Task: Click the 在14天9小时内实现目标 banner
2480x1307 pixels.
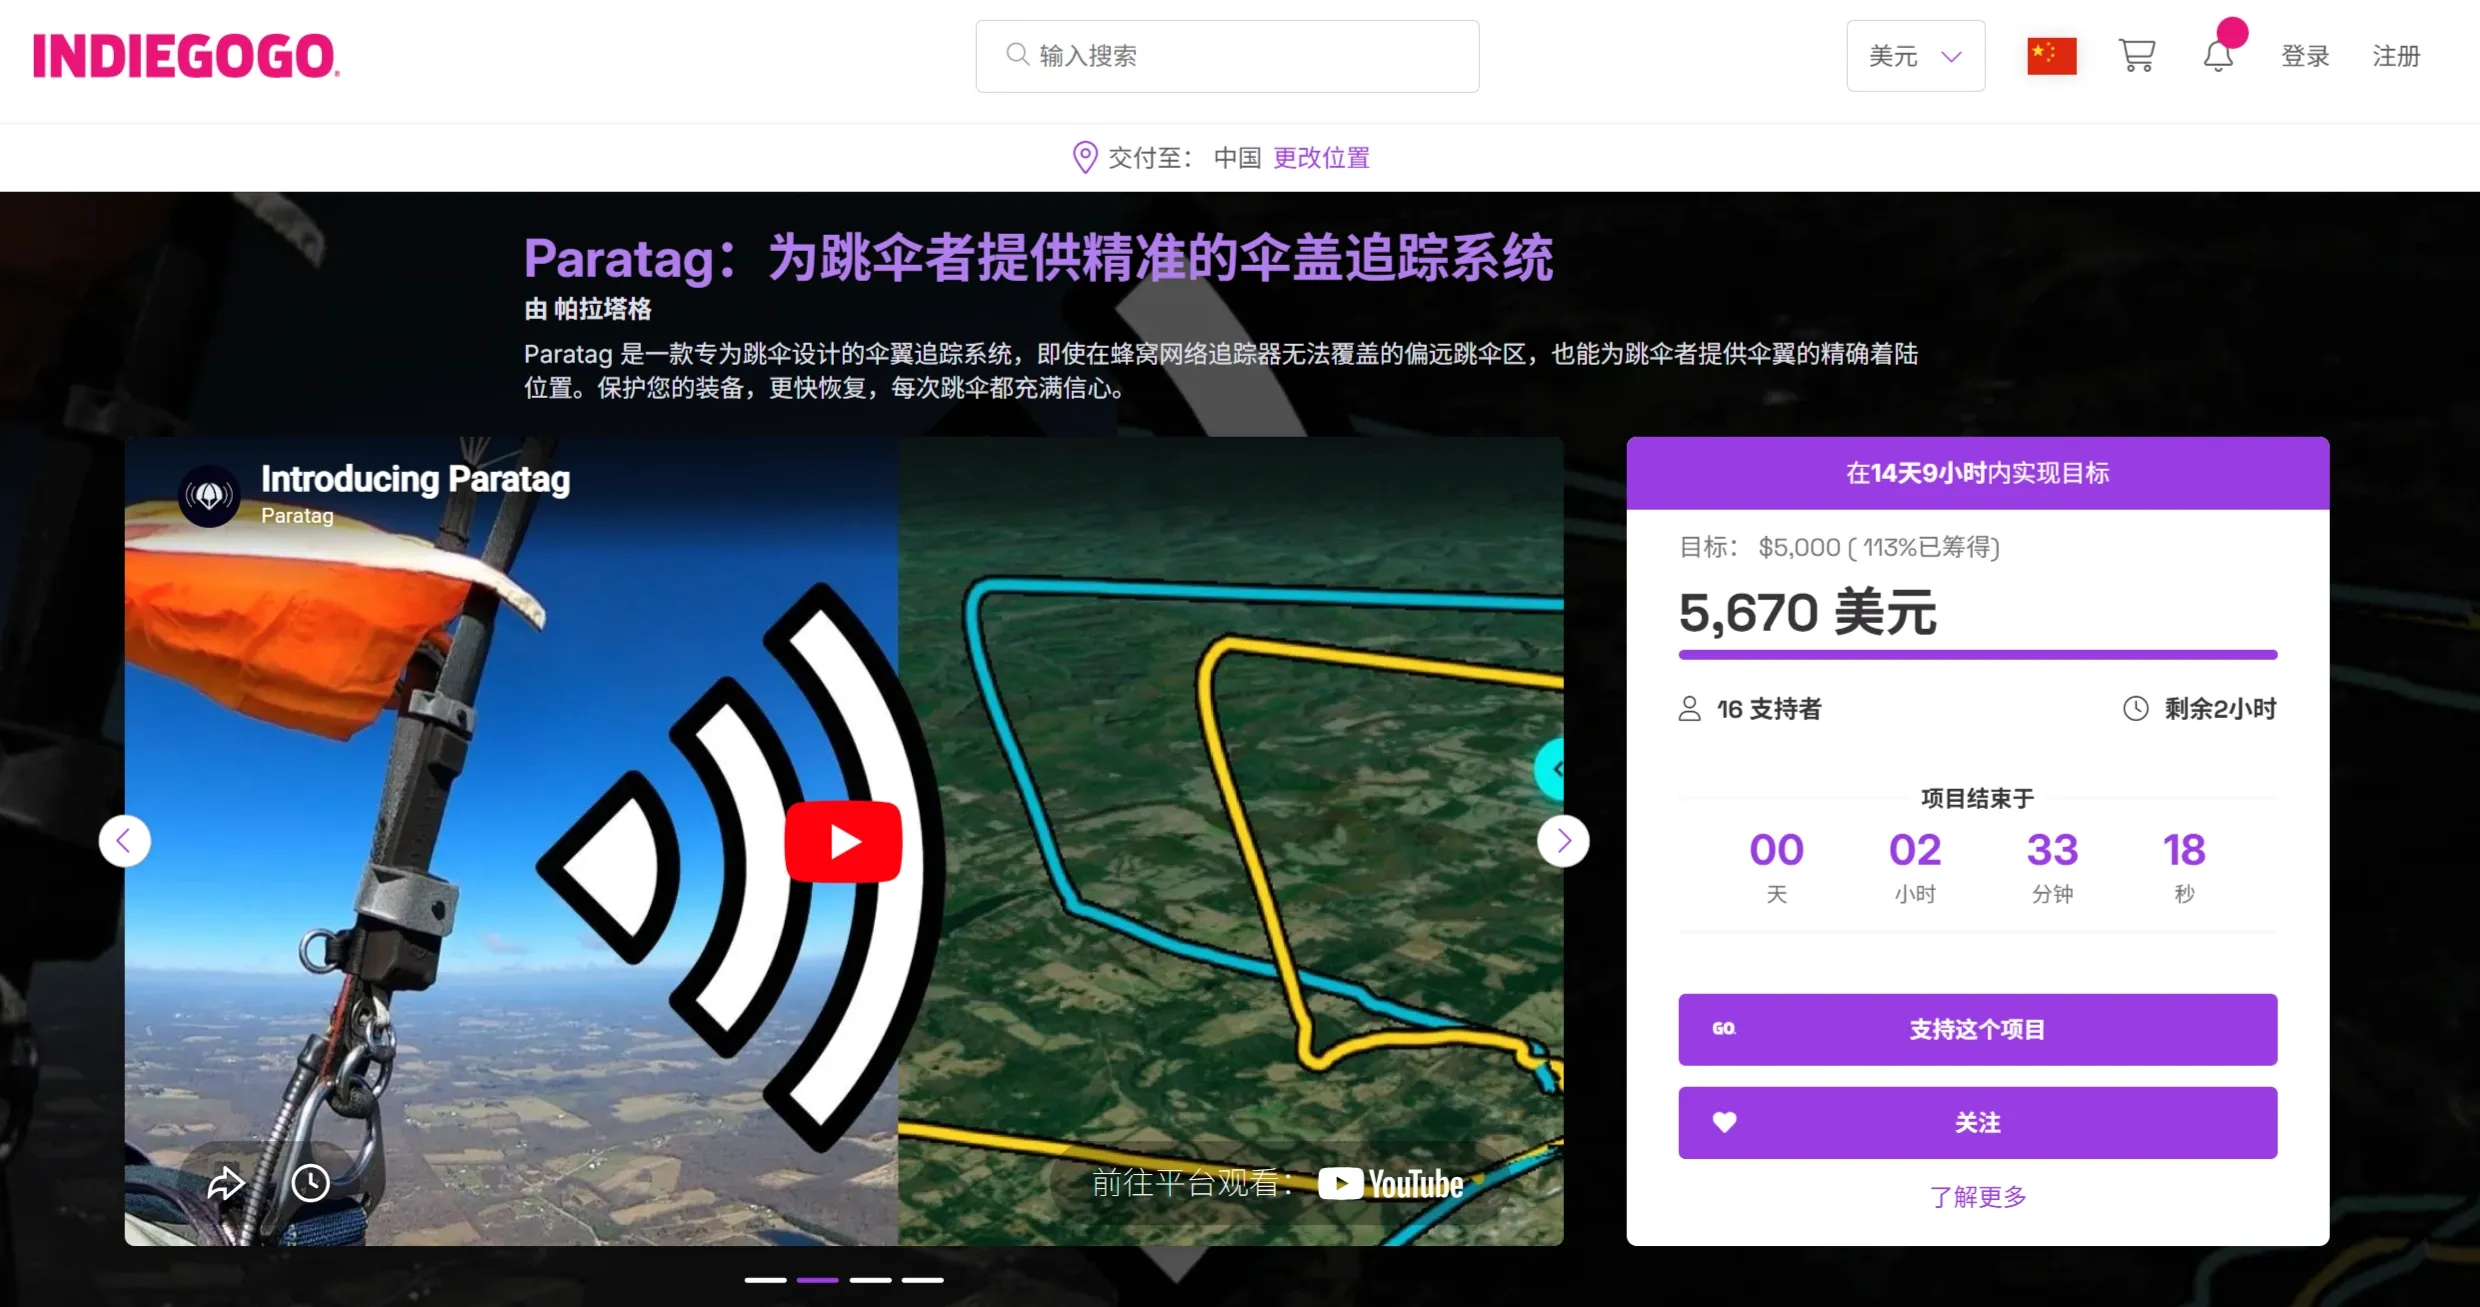Action: click(1977, 473)
